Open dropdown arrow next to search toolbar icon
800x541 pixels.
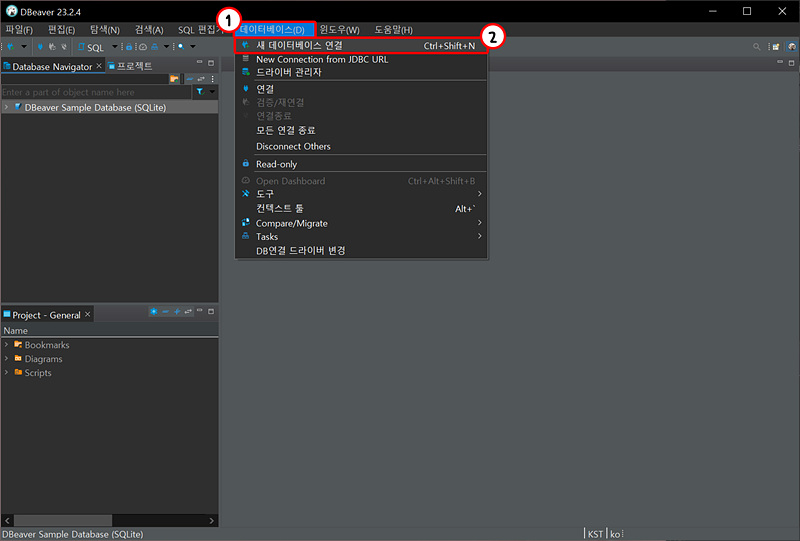pyautogui.click(x=193, y=47)
